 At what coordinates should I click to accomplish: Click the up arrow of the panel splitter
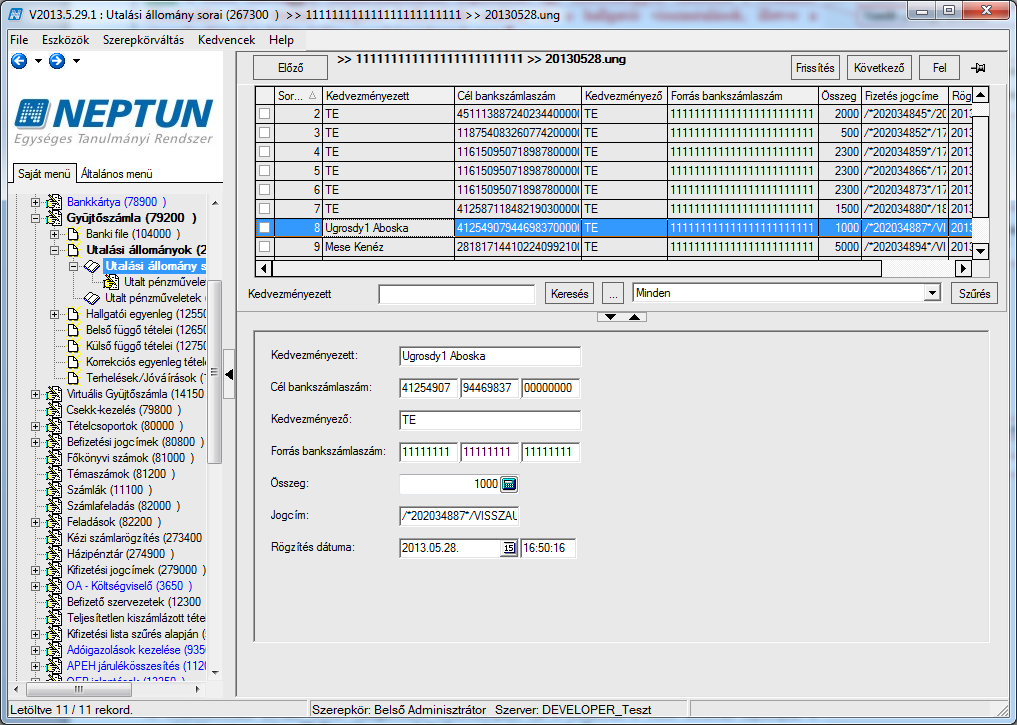tap(634, 317)
